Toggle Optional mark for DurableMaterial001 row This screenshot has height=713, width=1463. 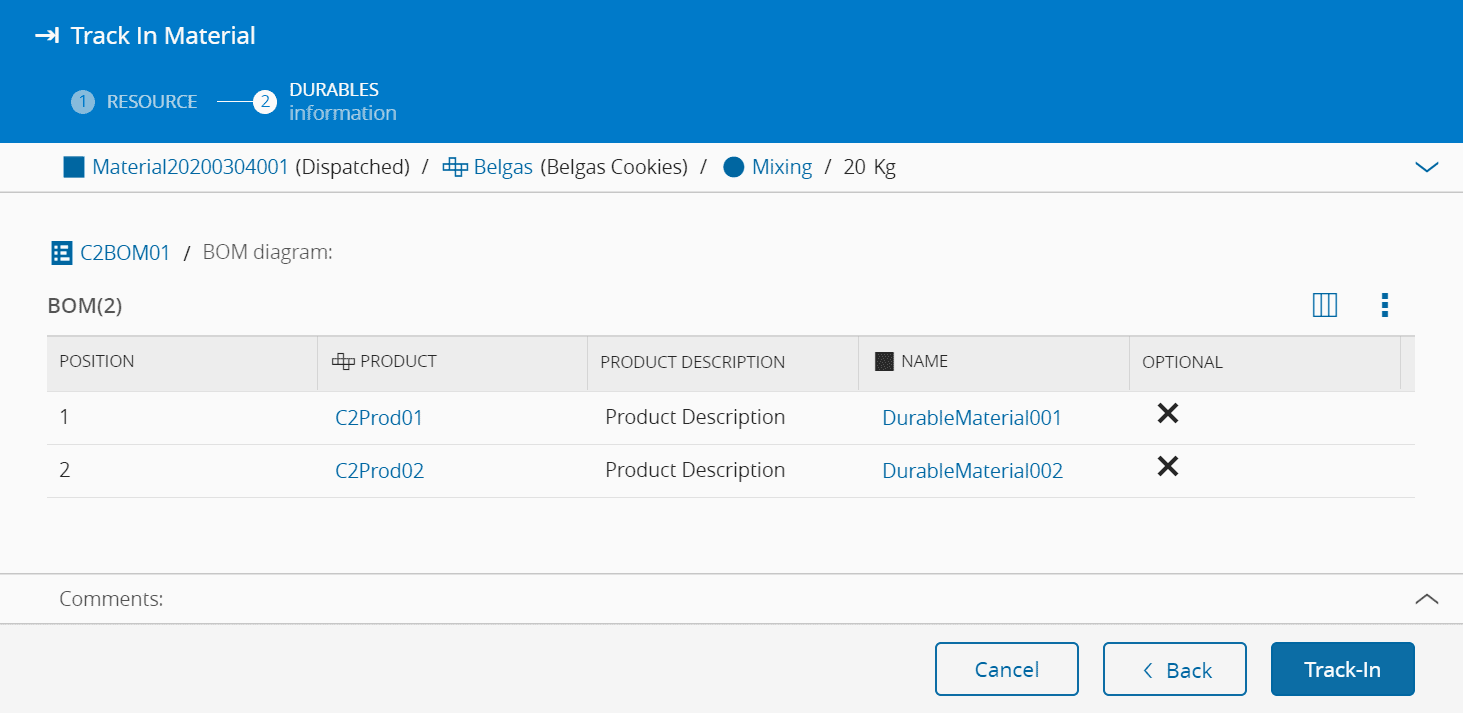point(1167,414)
